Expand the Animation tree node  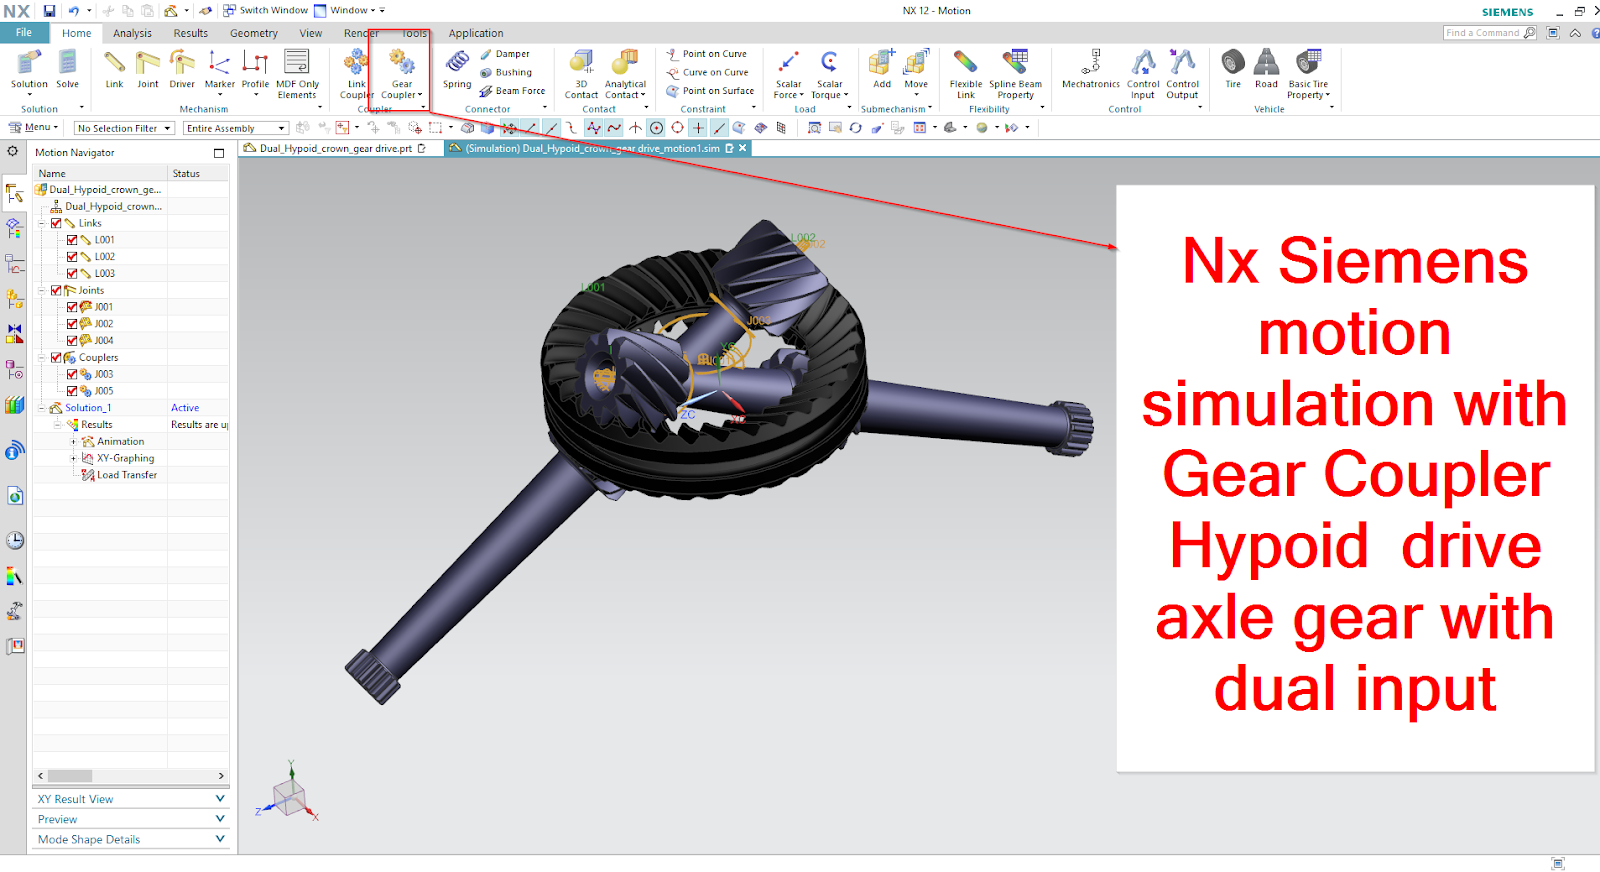(73, 441)
